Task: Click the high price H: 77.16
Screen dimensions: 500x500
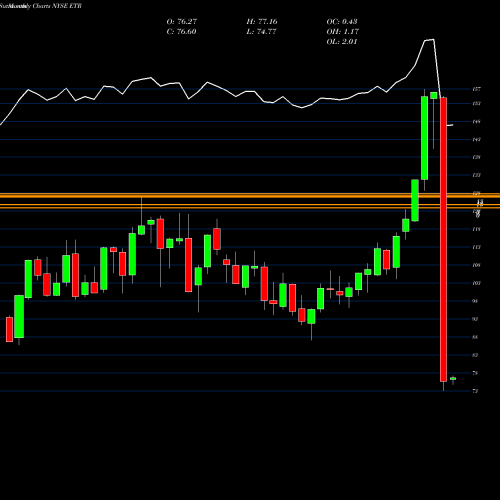Action: [262, 22]
